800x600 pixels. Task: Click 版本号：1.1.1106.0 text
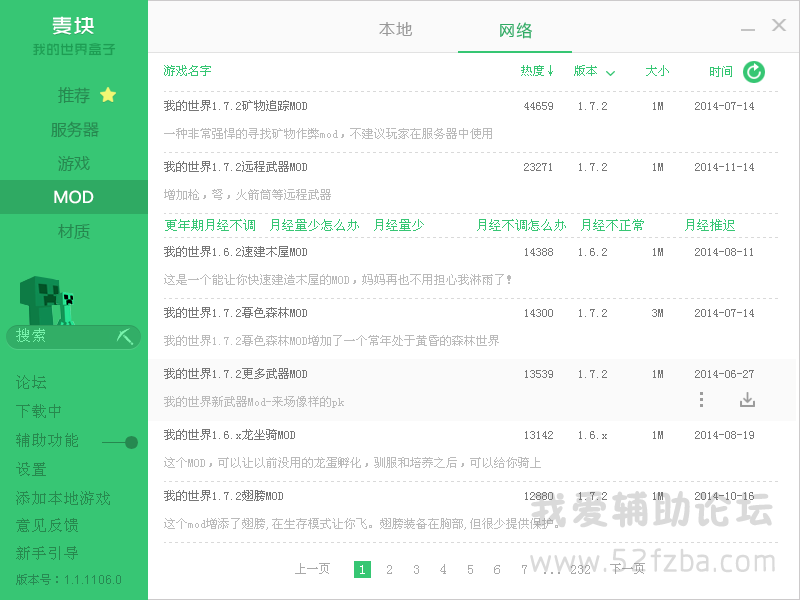coord(68,580)
